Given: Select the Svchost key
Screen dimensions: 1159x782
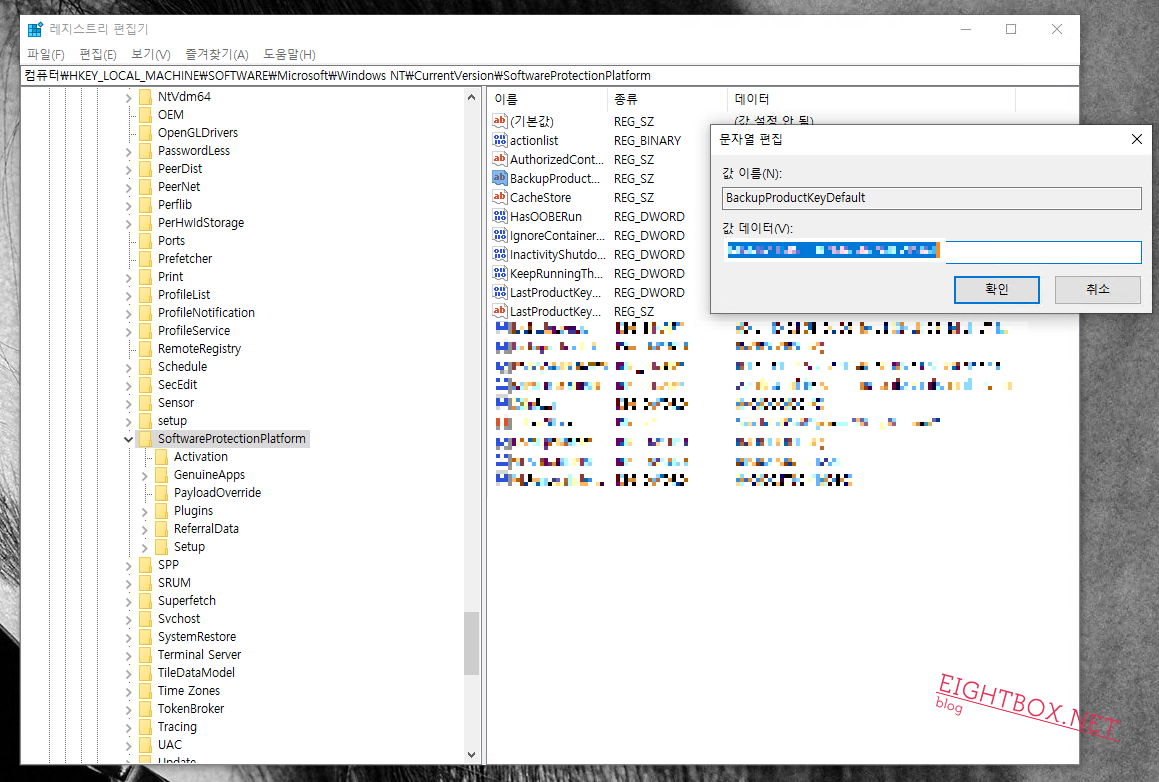Looking at the screenshot, I should pos(179,619).
